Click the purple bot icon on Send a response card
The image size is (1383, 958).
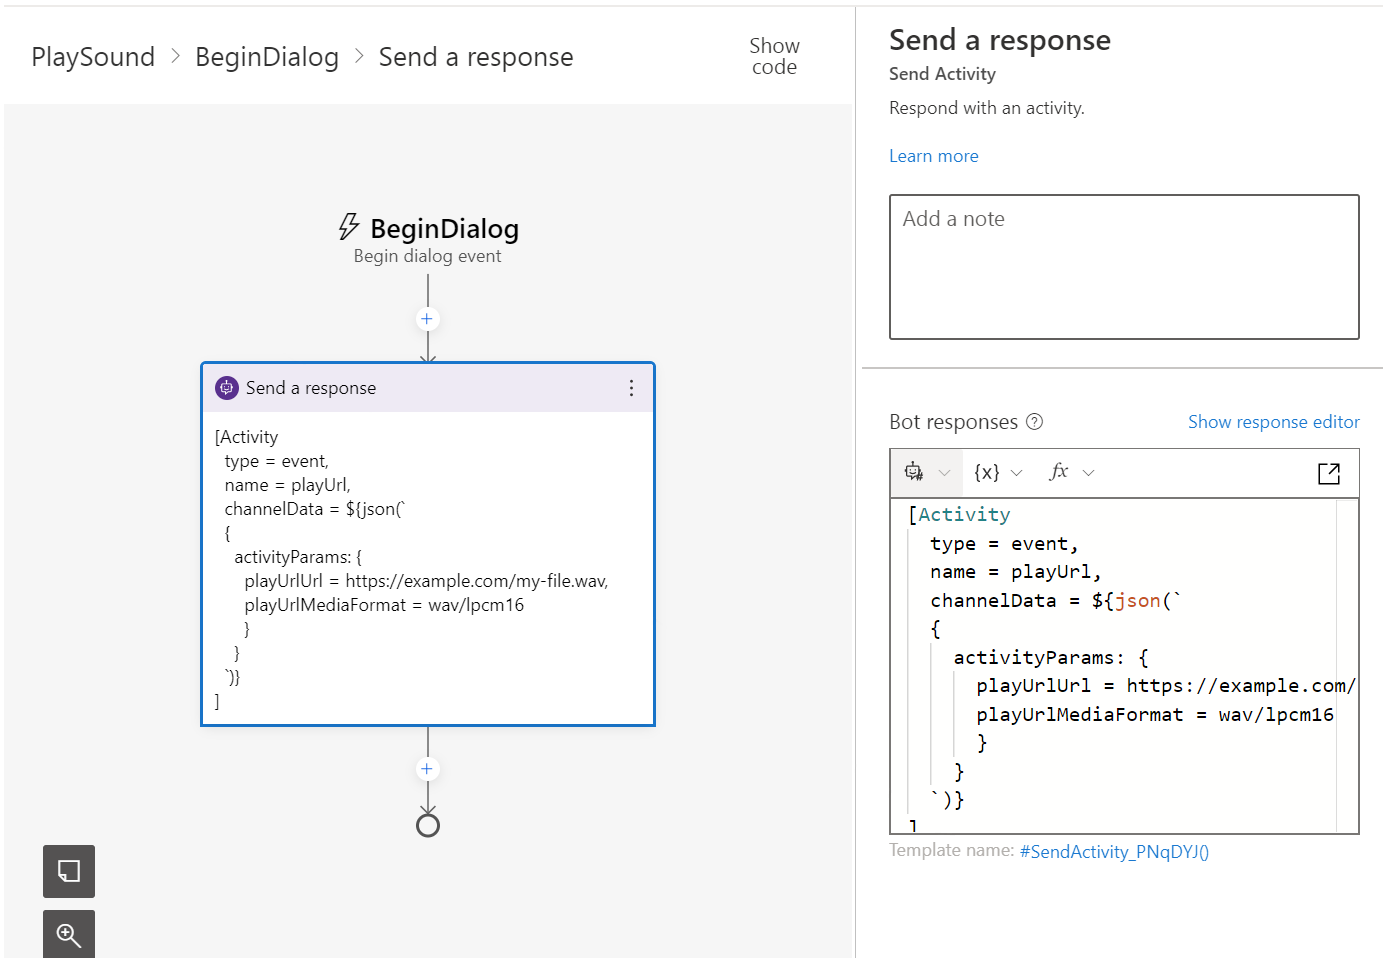point(227,388)
